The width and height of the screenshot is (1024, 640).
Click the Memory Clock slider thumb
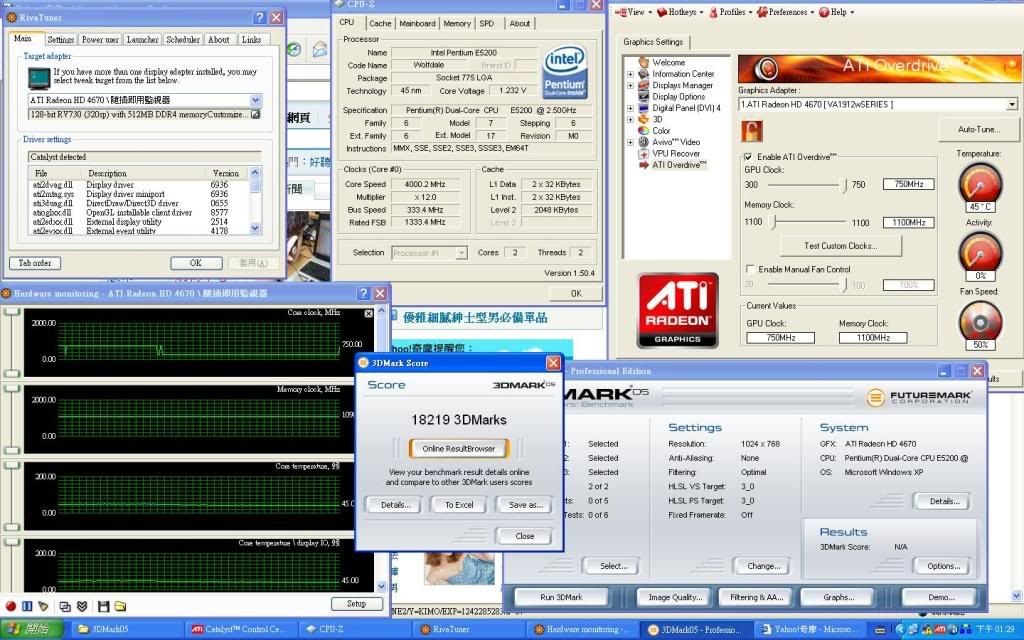[x=775, y=223]
